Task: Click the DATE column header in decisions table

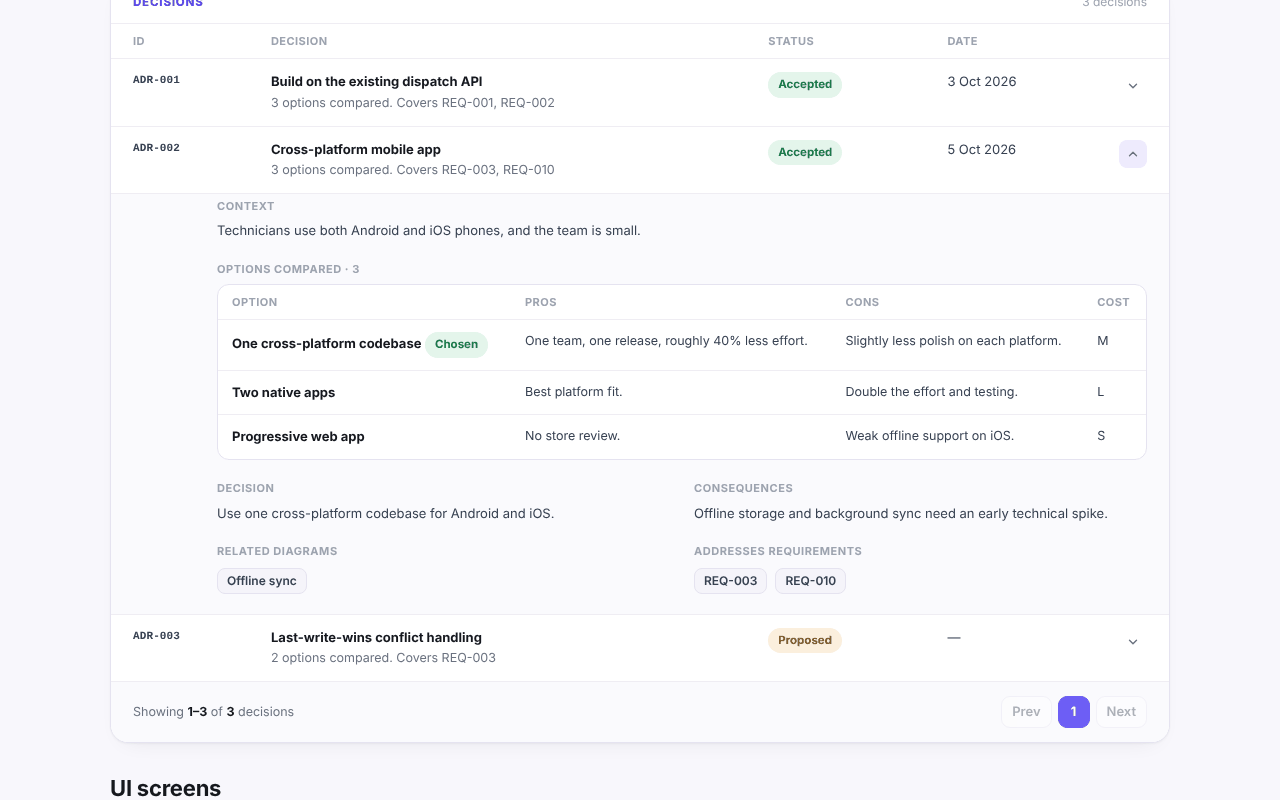Action: (963, 41)
